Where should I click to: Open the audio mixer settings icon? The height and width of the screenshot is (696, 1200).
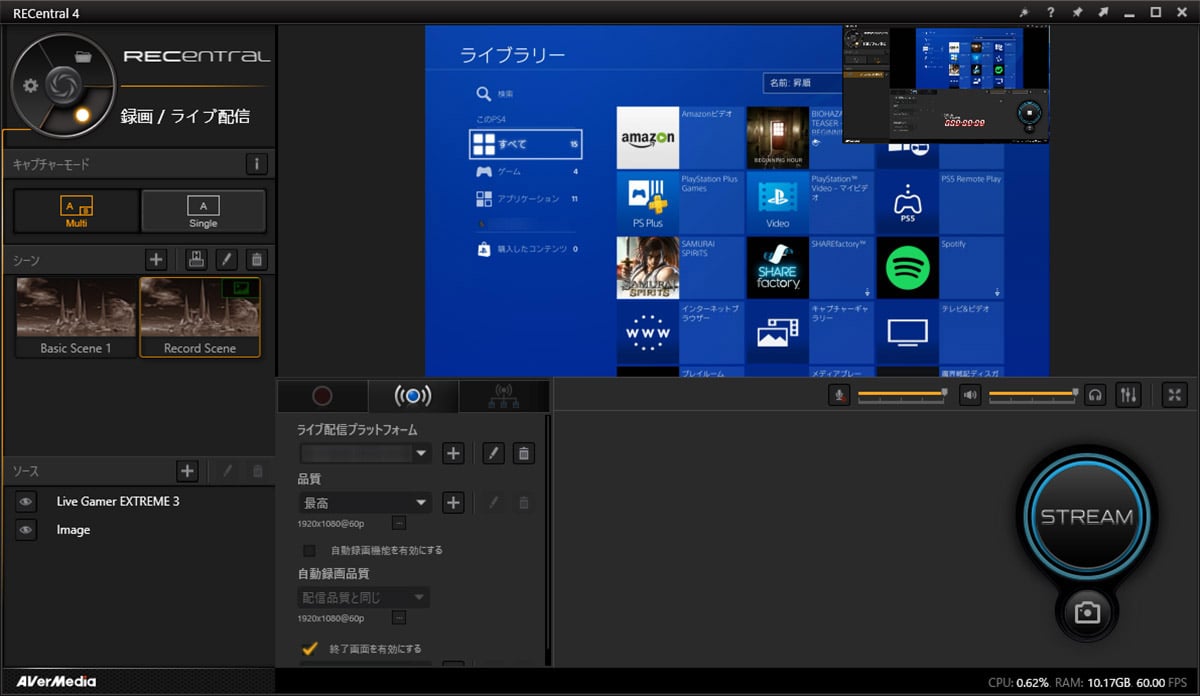(x=1128, y=395)
